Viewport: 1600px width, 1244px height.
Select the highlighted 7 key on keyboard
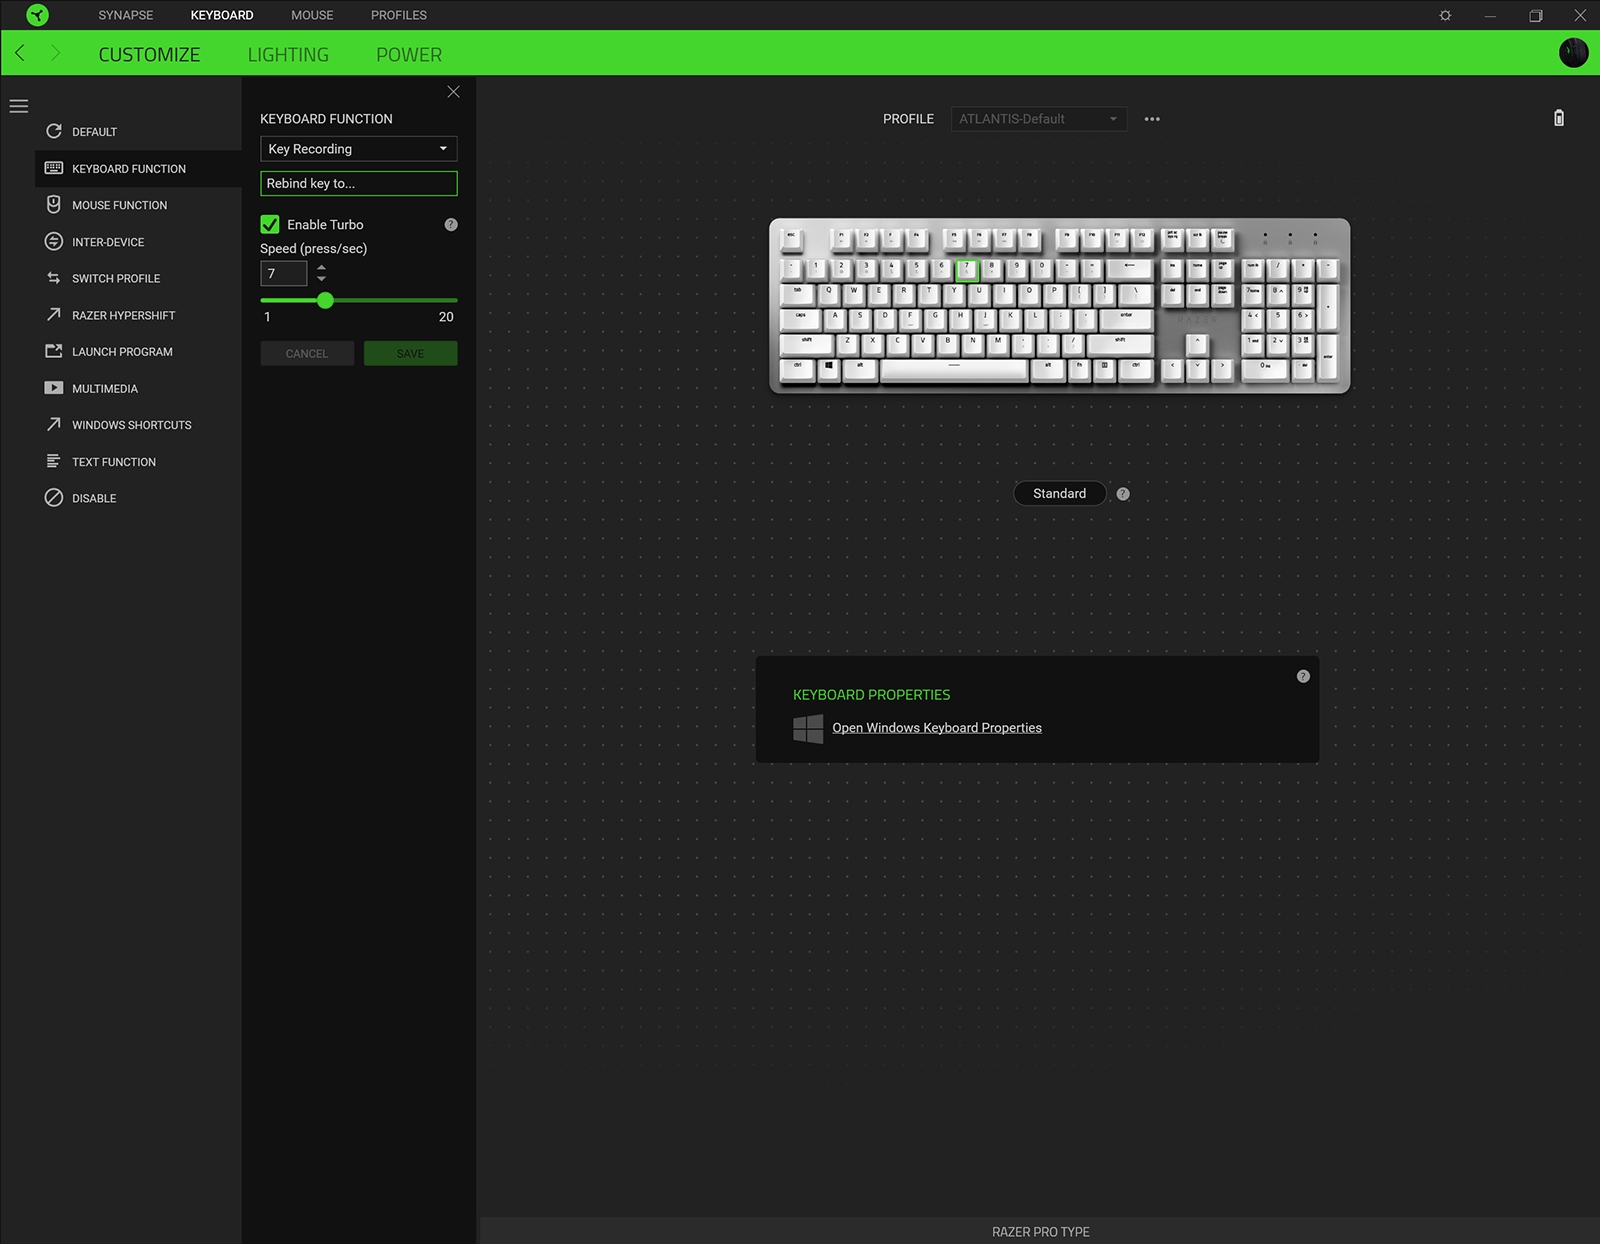coord(966,270)
